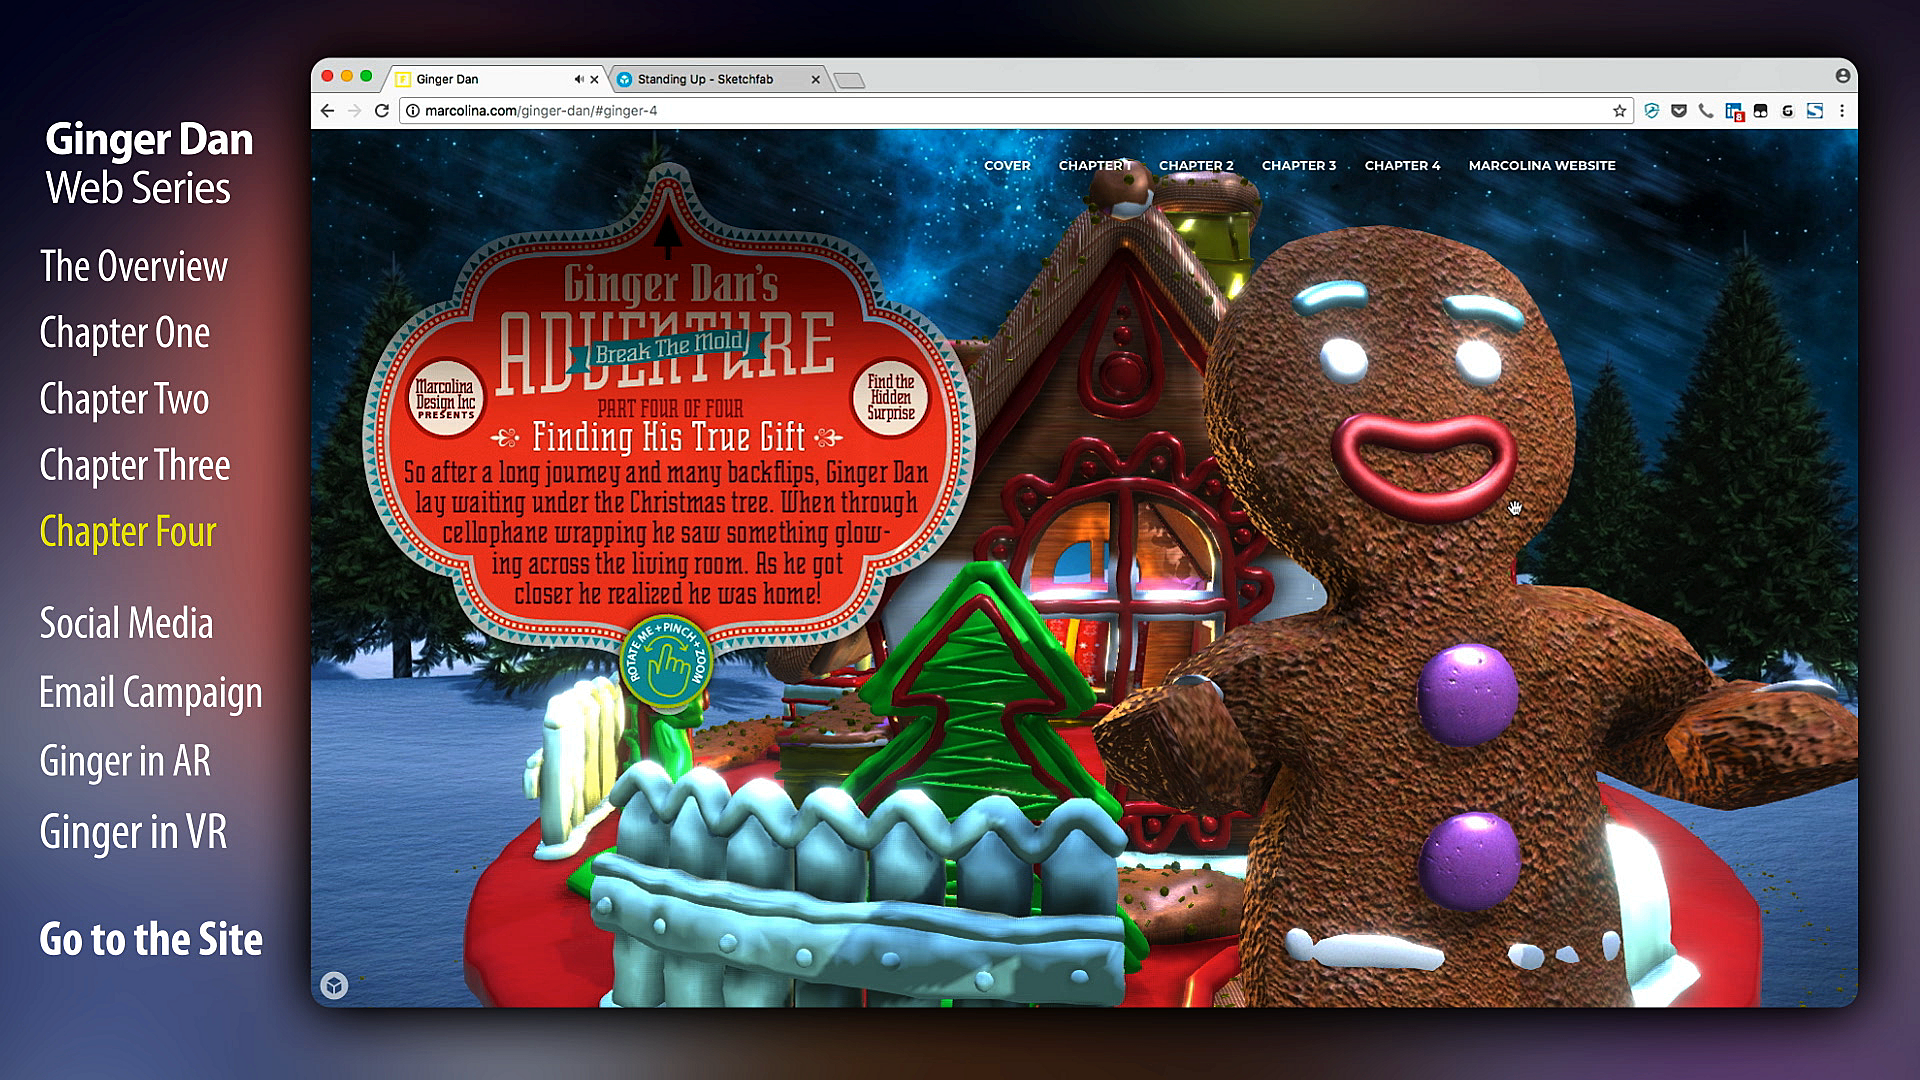Open the Pocket extension icon
The width and height of the screenshot is (1920, 1080).
[x=1679, y=111]
